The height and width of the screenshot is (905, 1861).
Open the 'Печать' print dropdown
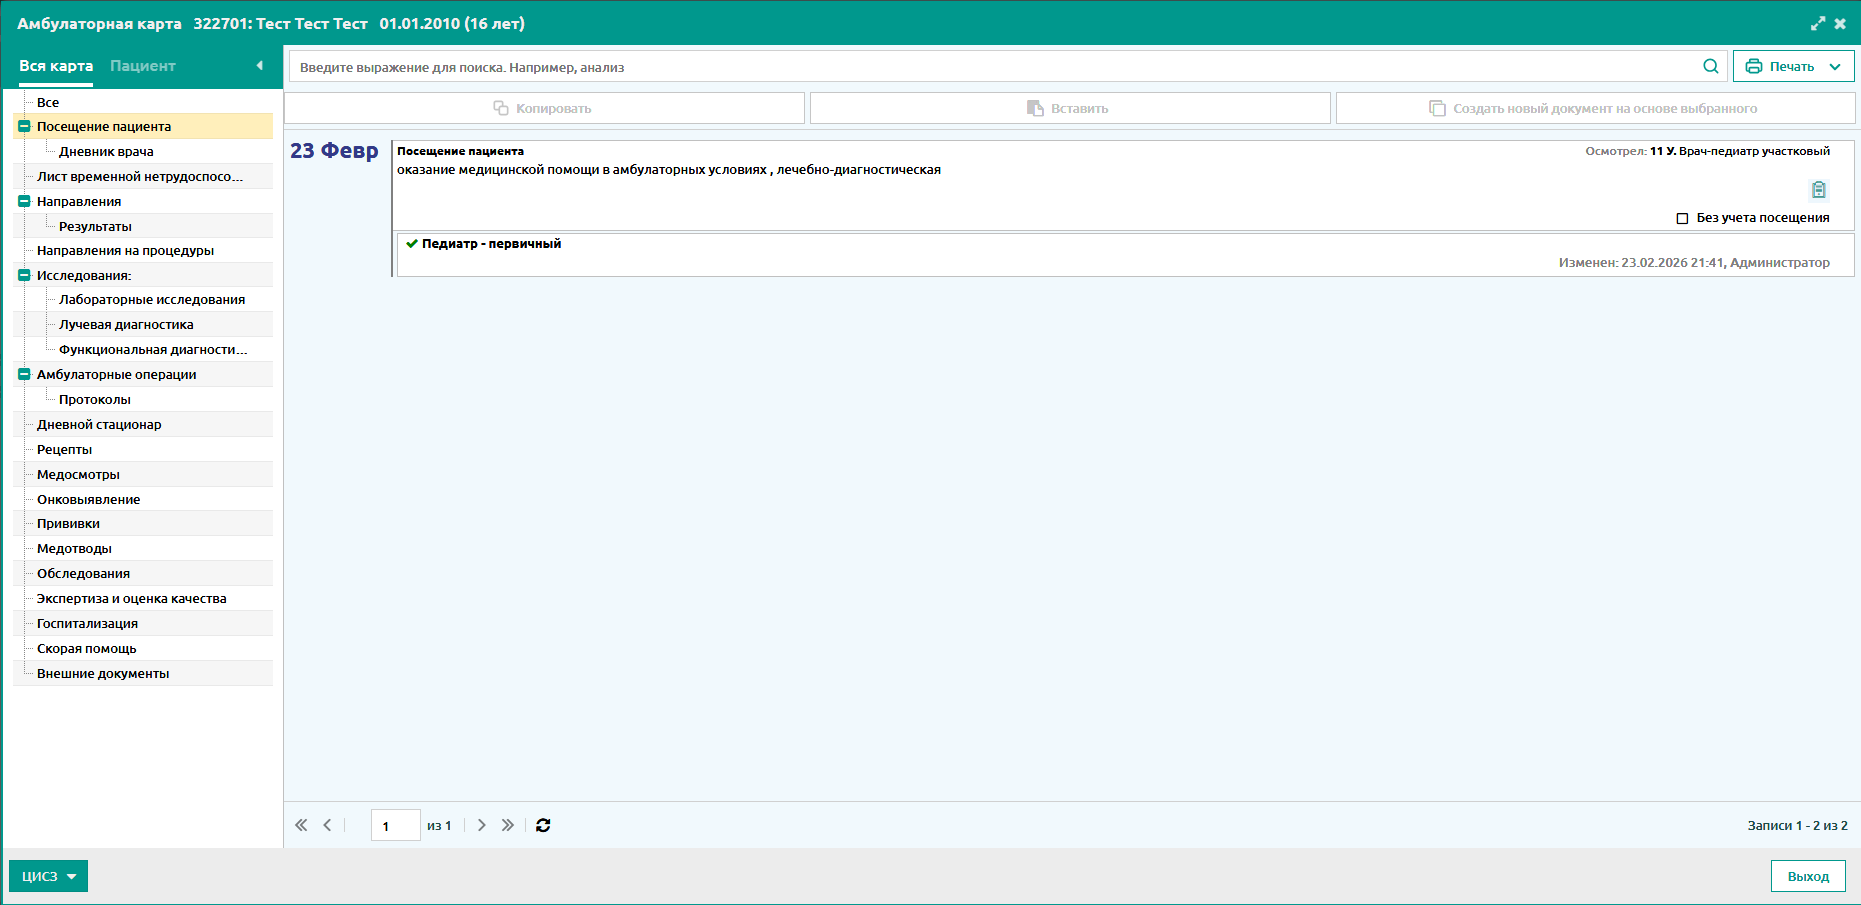1793,67
